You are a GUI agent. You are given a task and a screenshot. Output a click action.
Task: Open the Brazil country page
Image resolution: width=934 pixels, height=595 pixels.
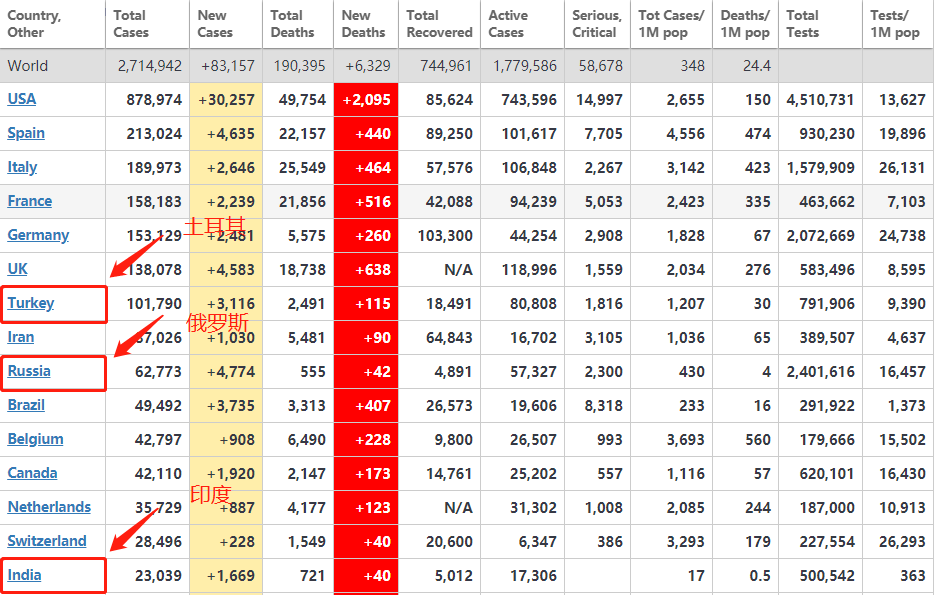click(26, 405)
